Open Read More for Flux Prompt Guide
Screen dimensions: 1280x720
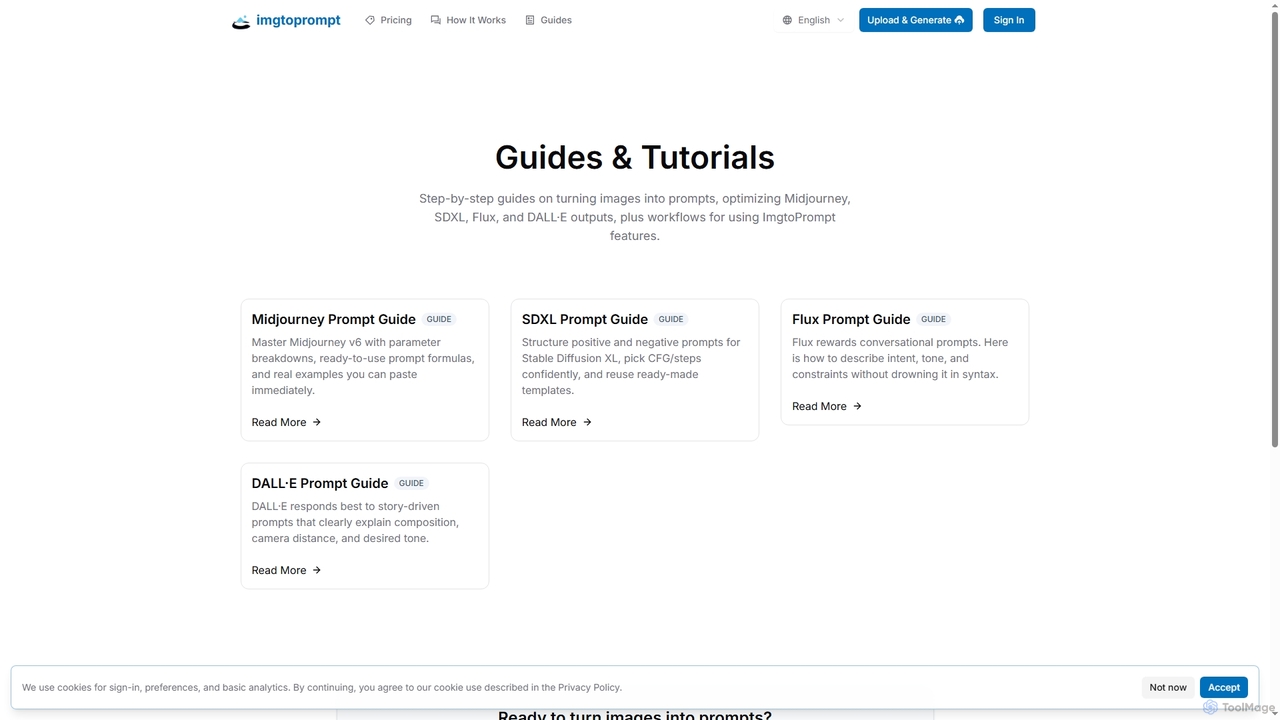pos(827,406)
